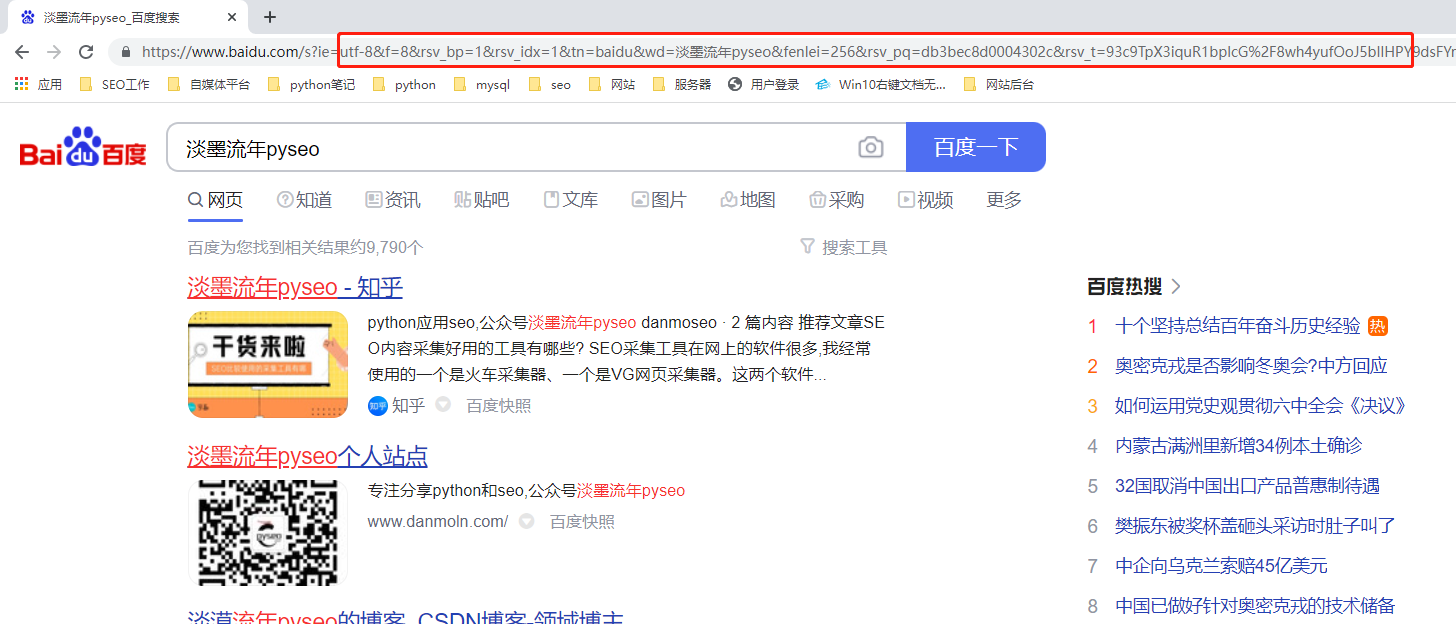The image size is (1456, 624).
Task: Switch to the 采购 tab
Action: pyautogui.click(x=836, y=200)
